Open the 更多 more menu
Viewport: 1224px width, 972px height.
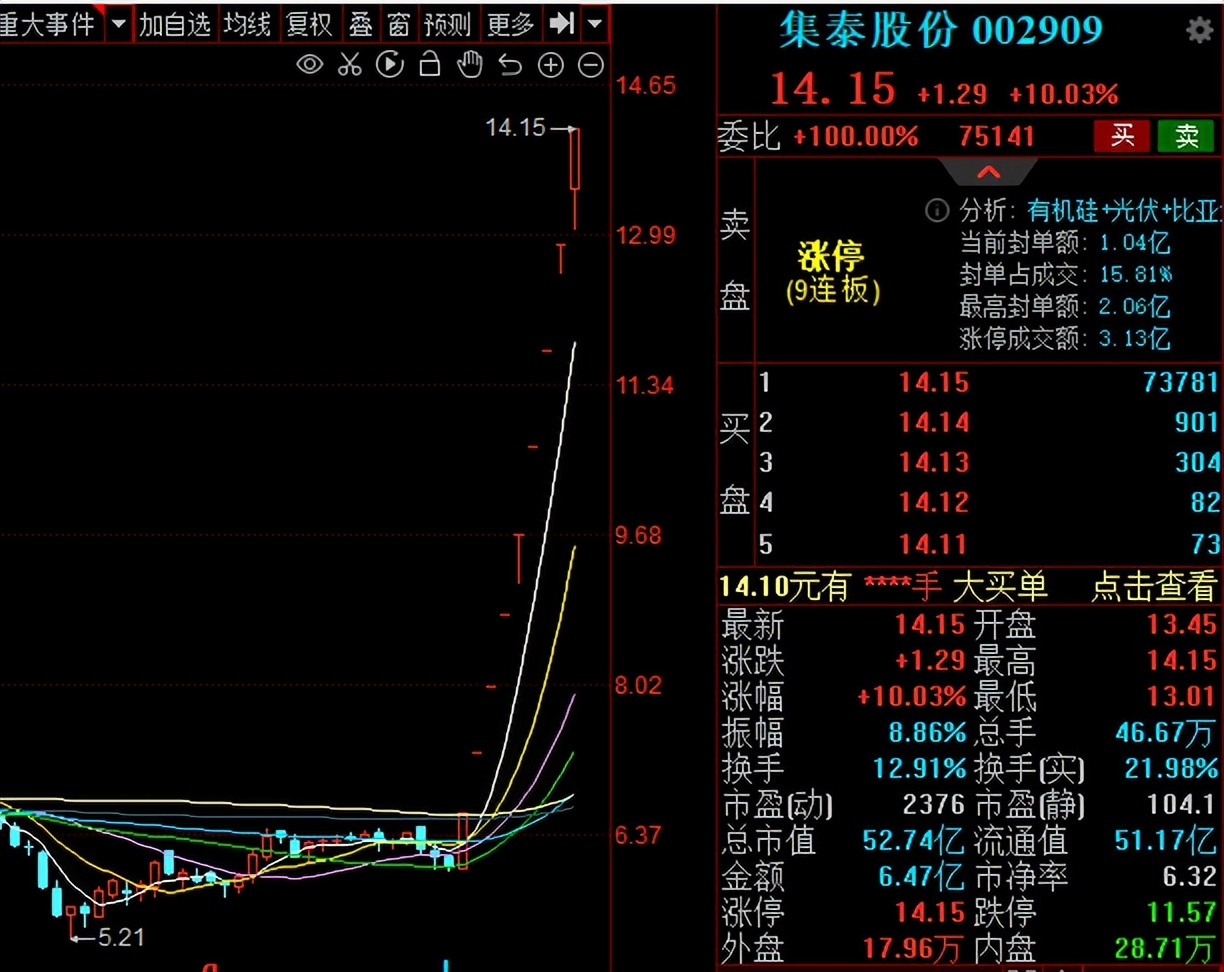coord(511,23)
